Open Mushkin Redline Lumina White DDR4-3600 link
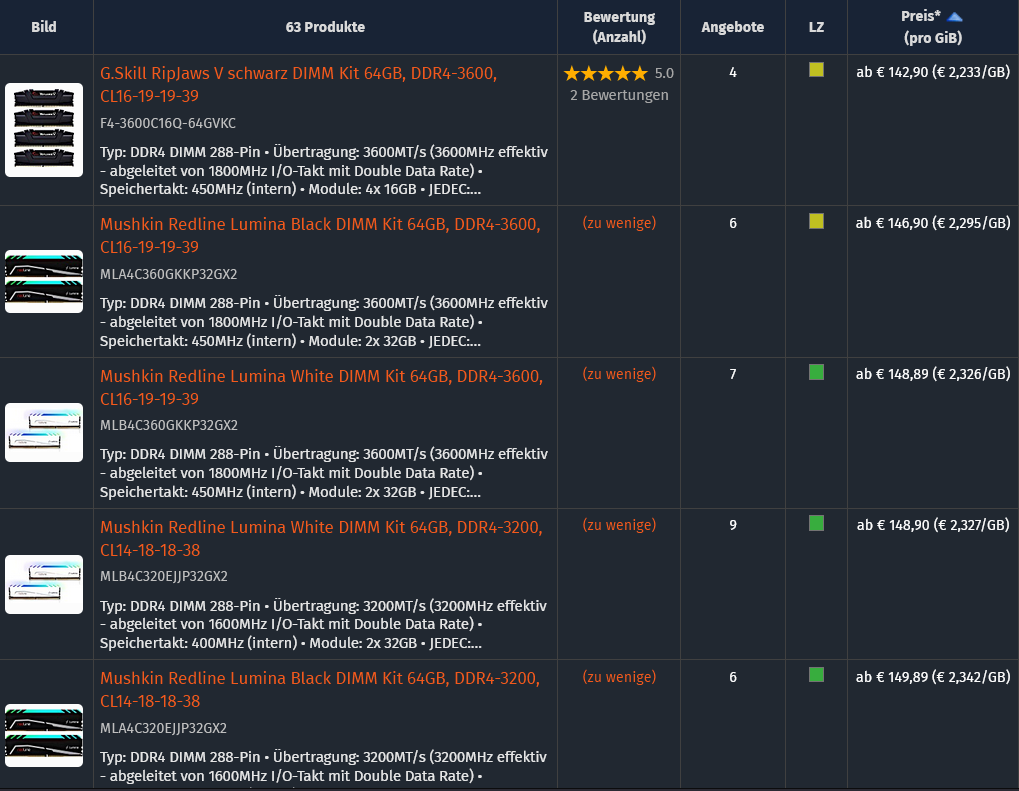Viewport: 1019px width, 791px height. pyautogui.click(x=321, y=387)
